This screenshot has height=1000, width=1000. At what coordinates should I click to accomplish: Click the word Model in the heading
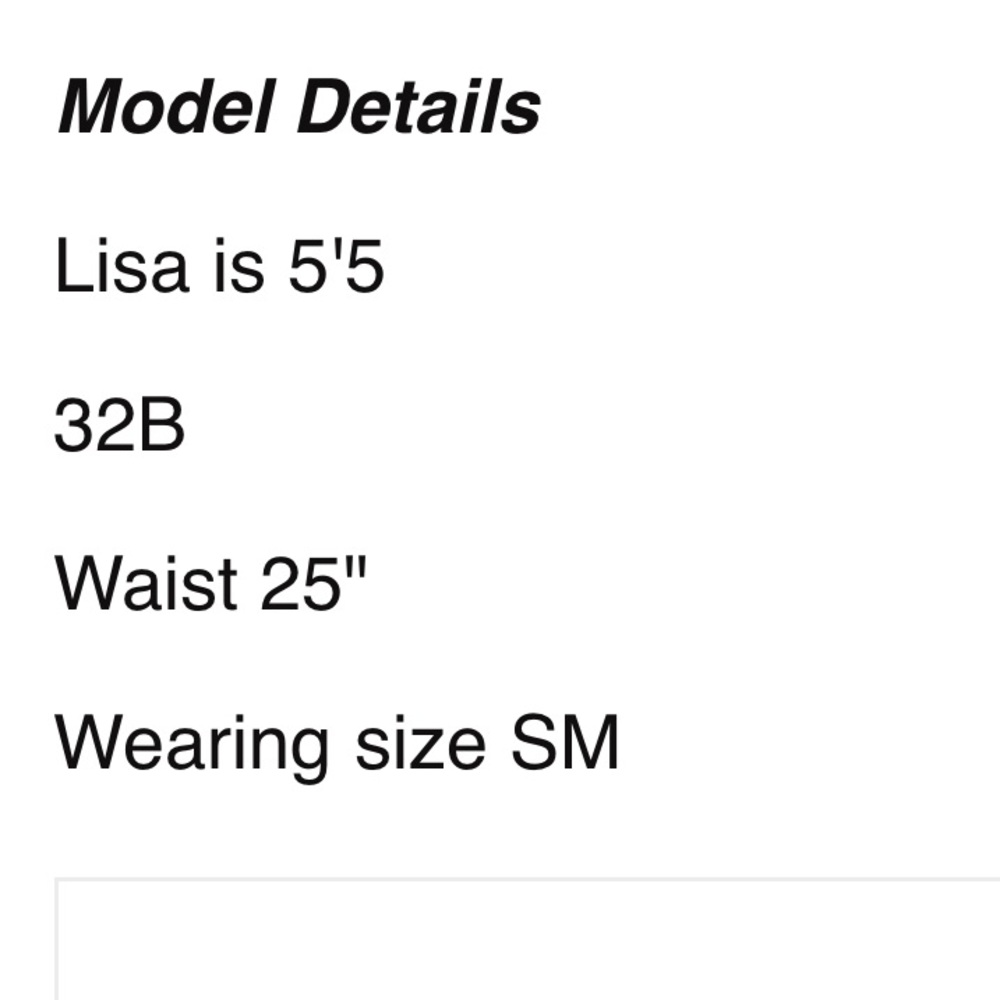pos(166,106)
